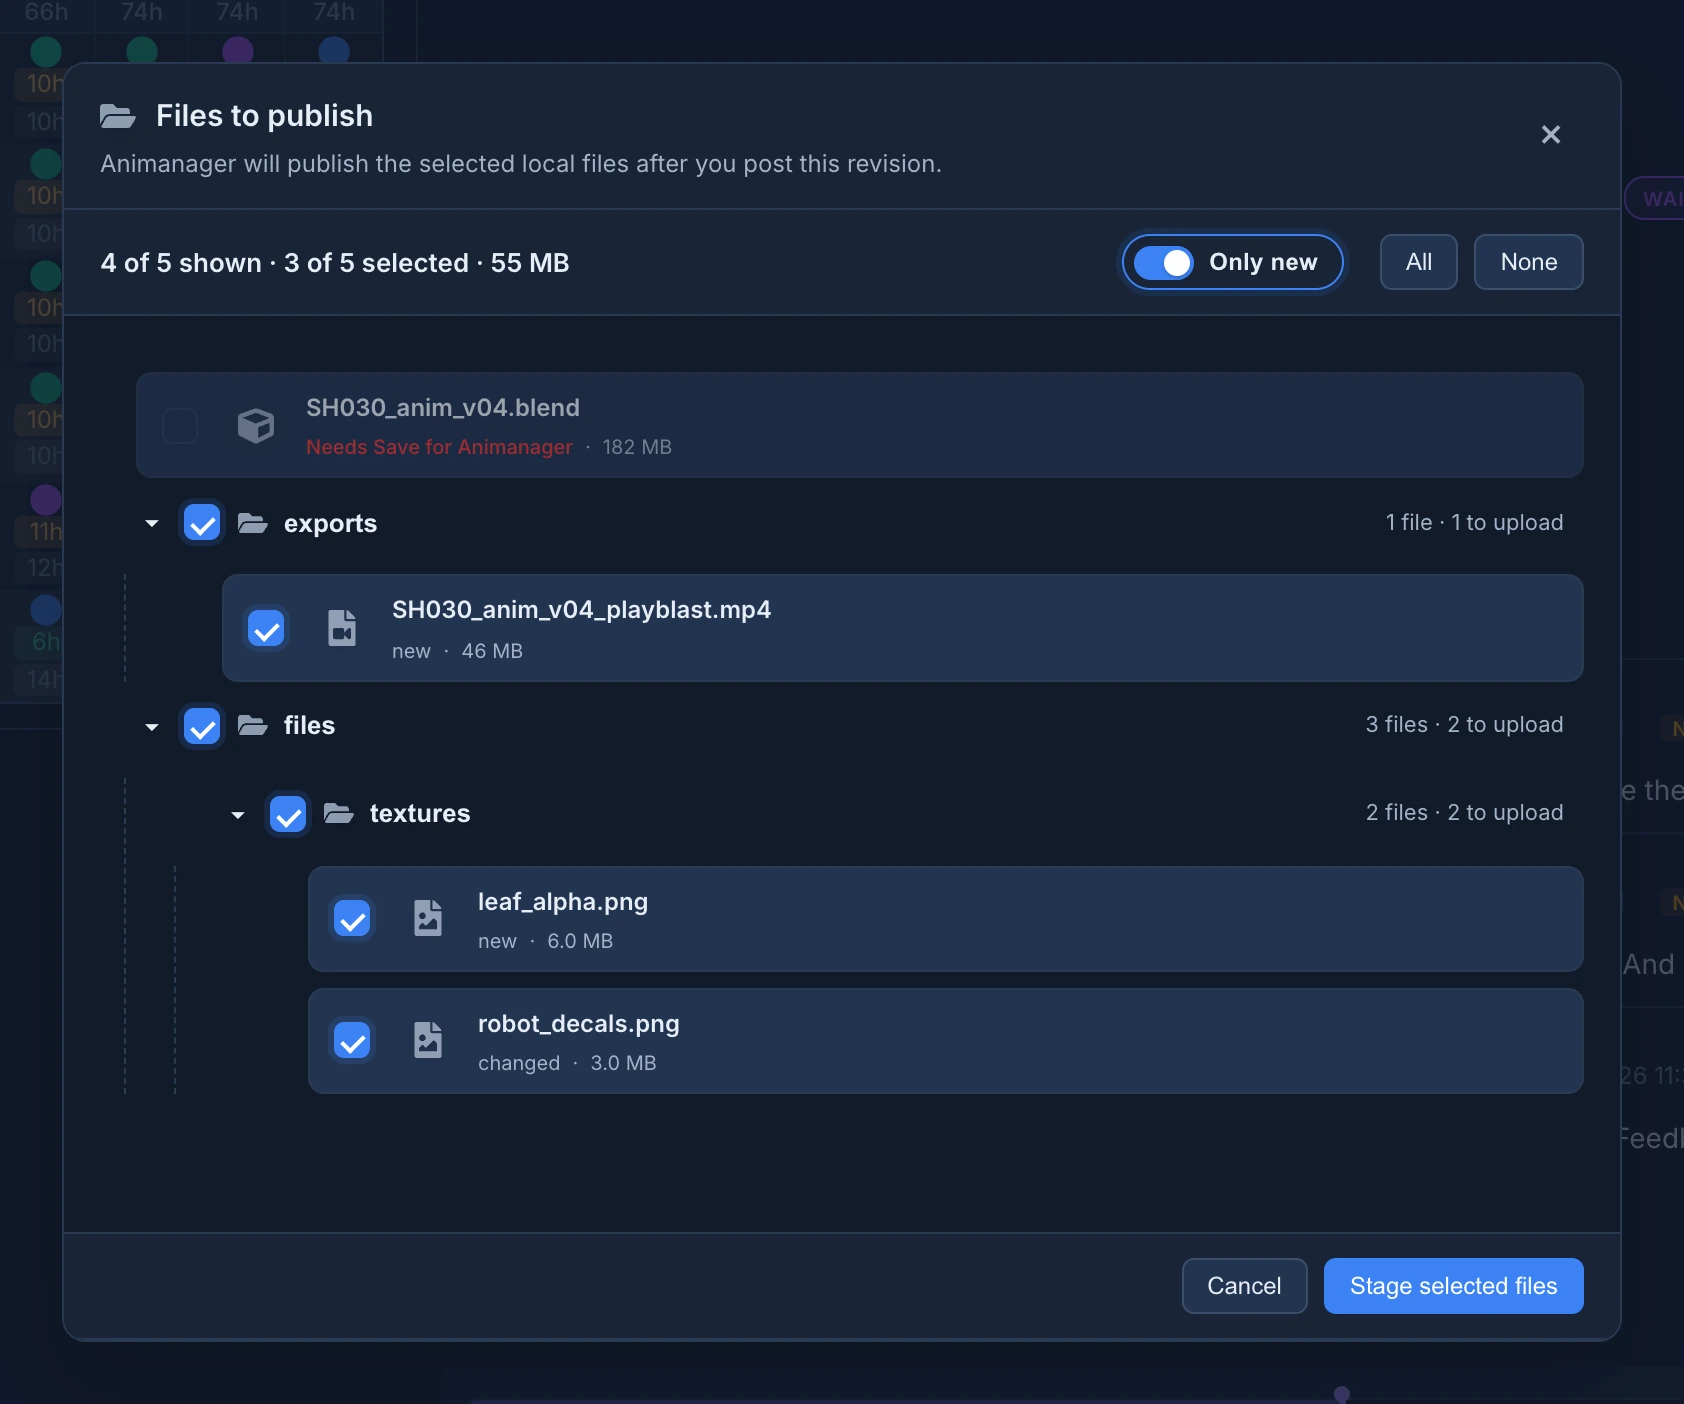Collapse the textures subfolder
1684x1404 pixels.
pos(238,815)
